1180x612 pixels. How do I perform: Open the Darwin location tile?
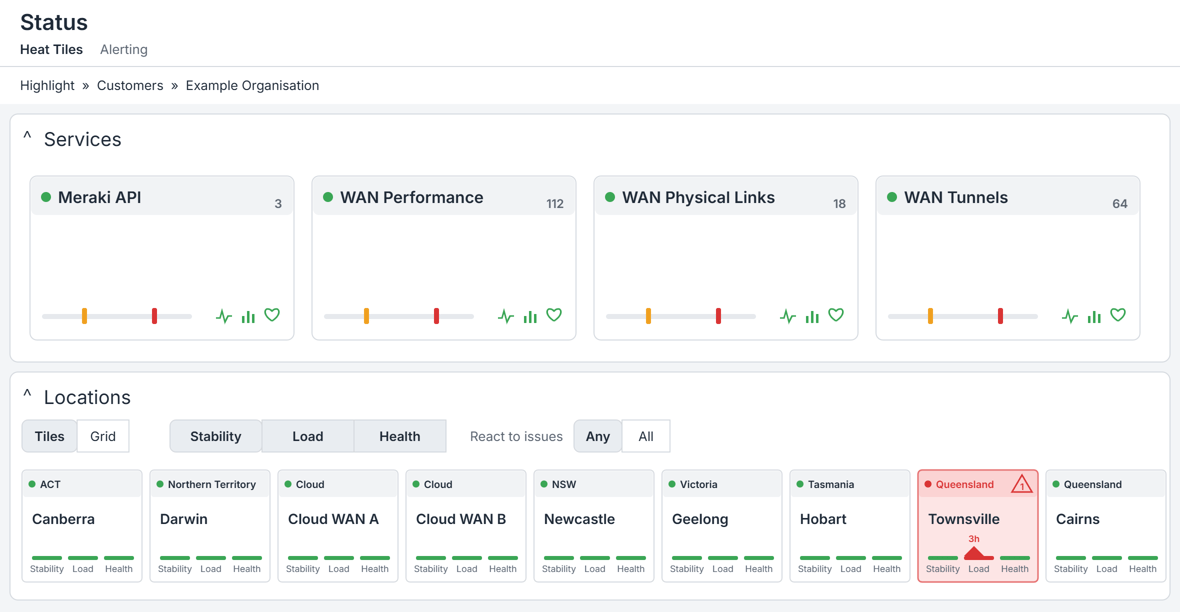coord(210,526)
